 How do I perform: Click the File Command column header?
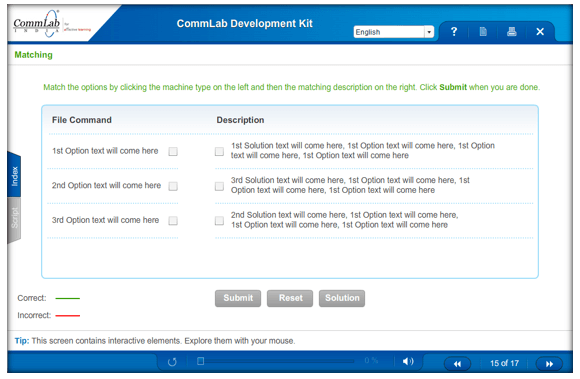point(82,120)
